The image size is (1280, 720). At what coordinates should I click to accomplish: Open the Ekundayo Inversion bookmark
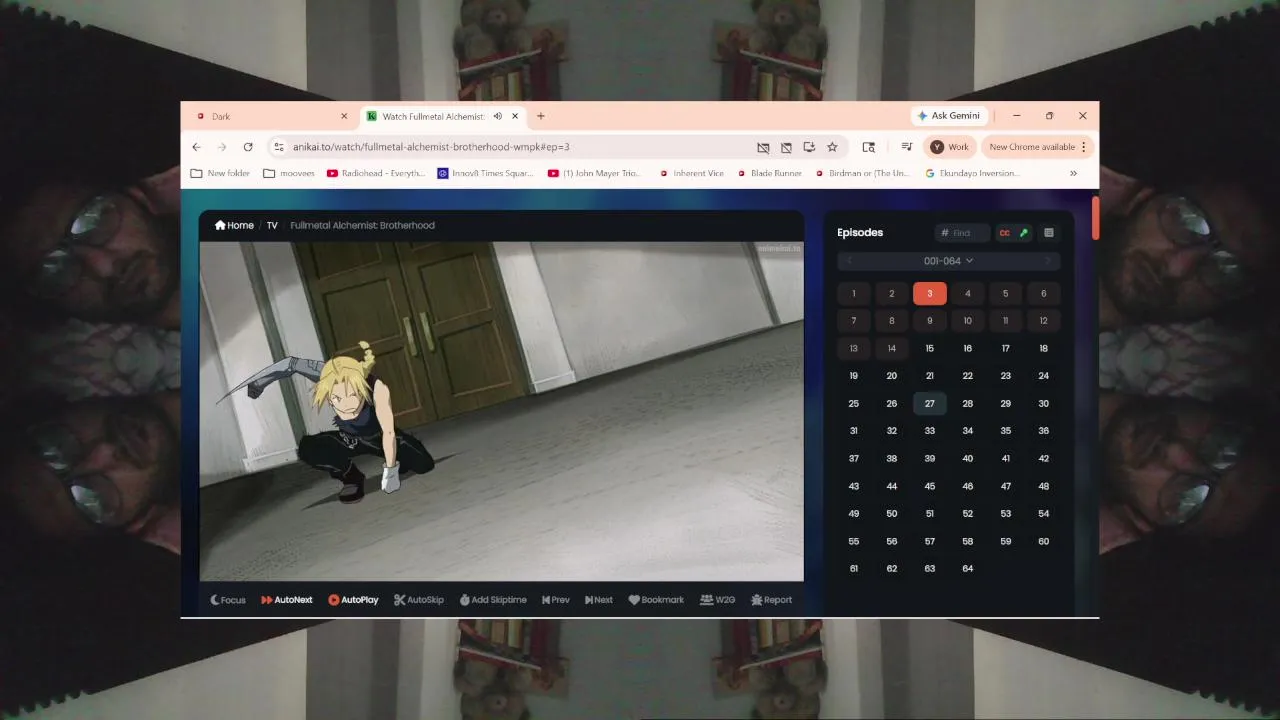[x=973, y=173]
